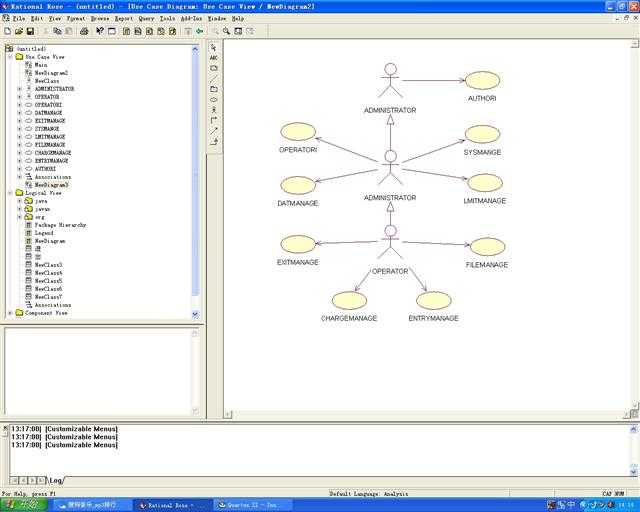Viewport: 640px width, 512px height.
Task: Select the Package tool in the toolbox
Action: pos(213,89)
